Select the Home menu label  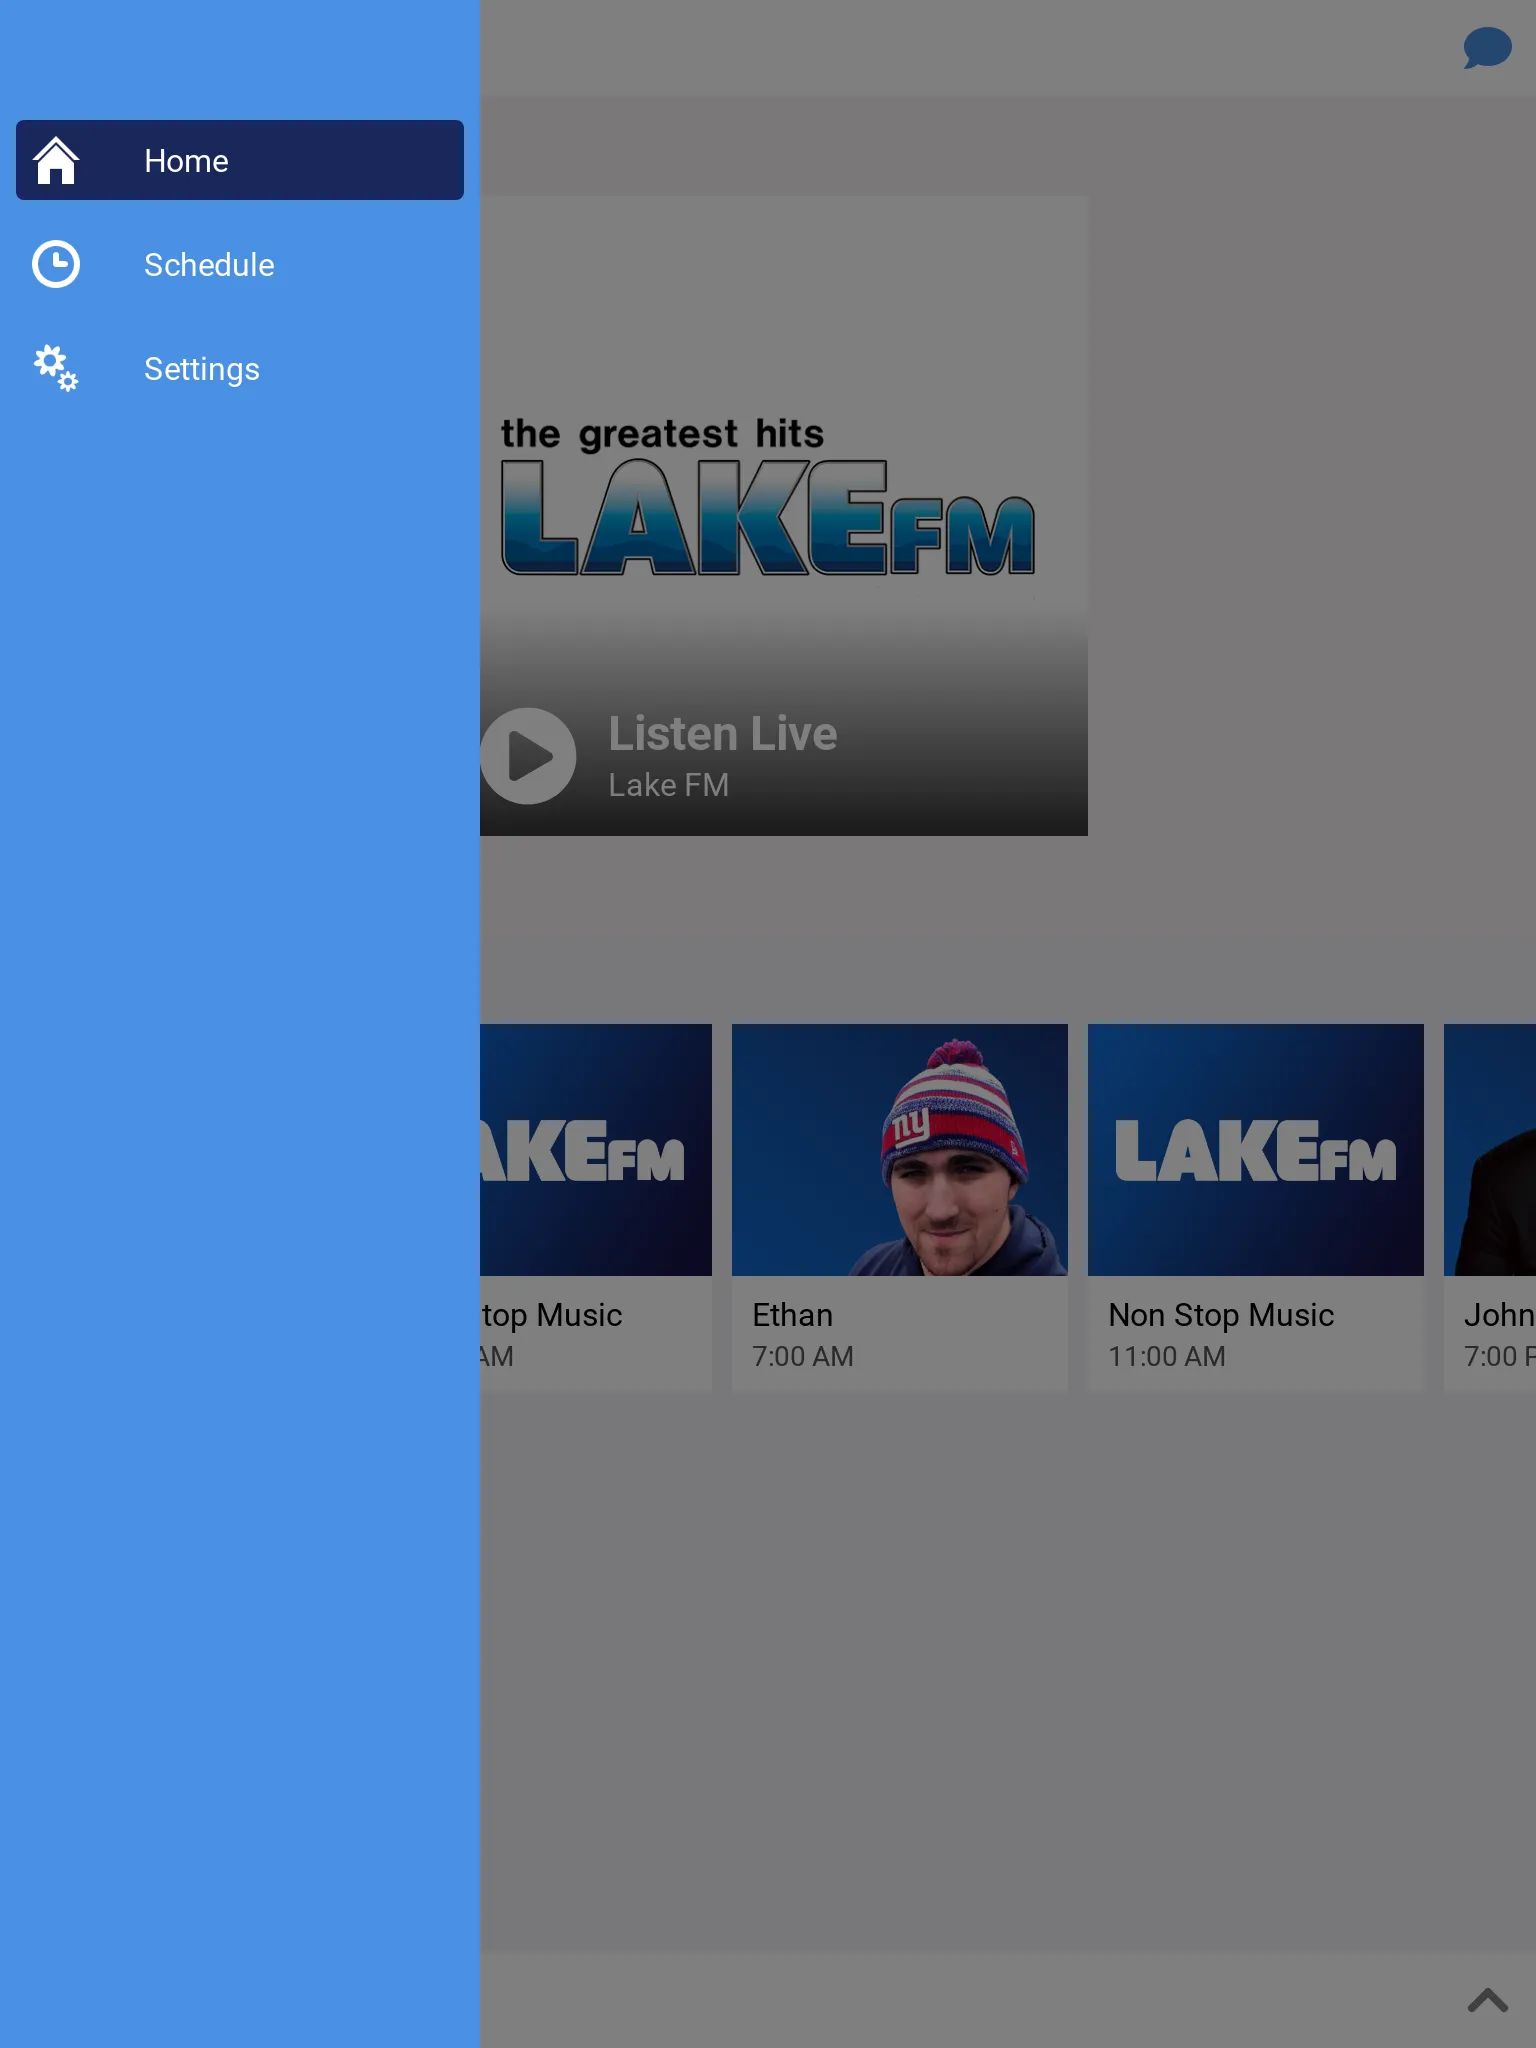186,161
